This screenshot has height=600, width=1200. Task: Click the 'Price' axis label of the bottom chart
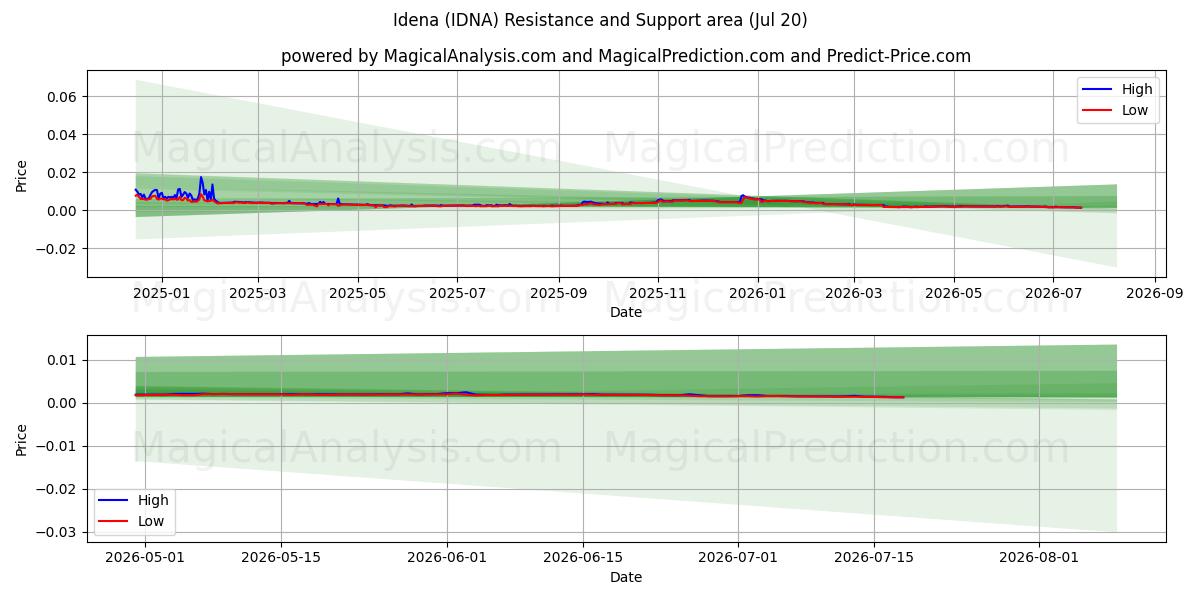22,439
